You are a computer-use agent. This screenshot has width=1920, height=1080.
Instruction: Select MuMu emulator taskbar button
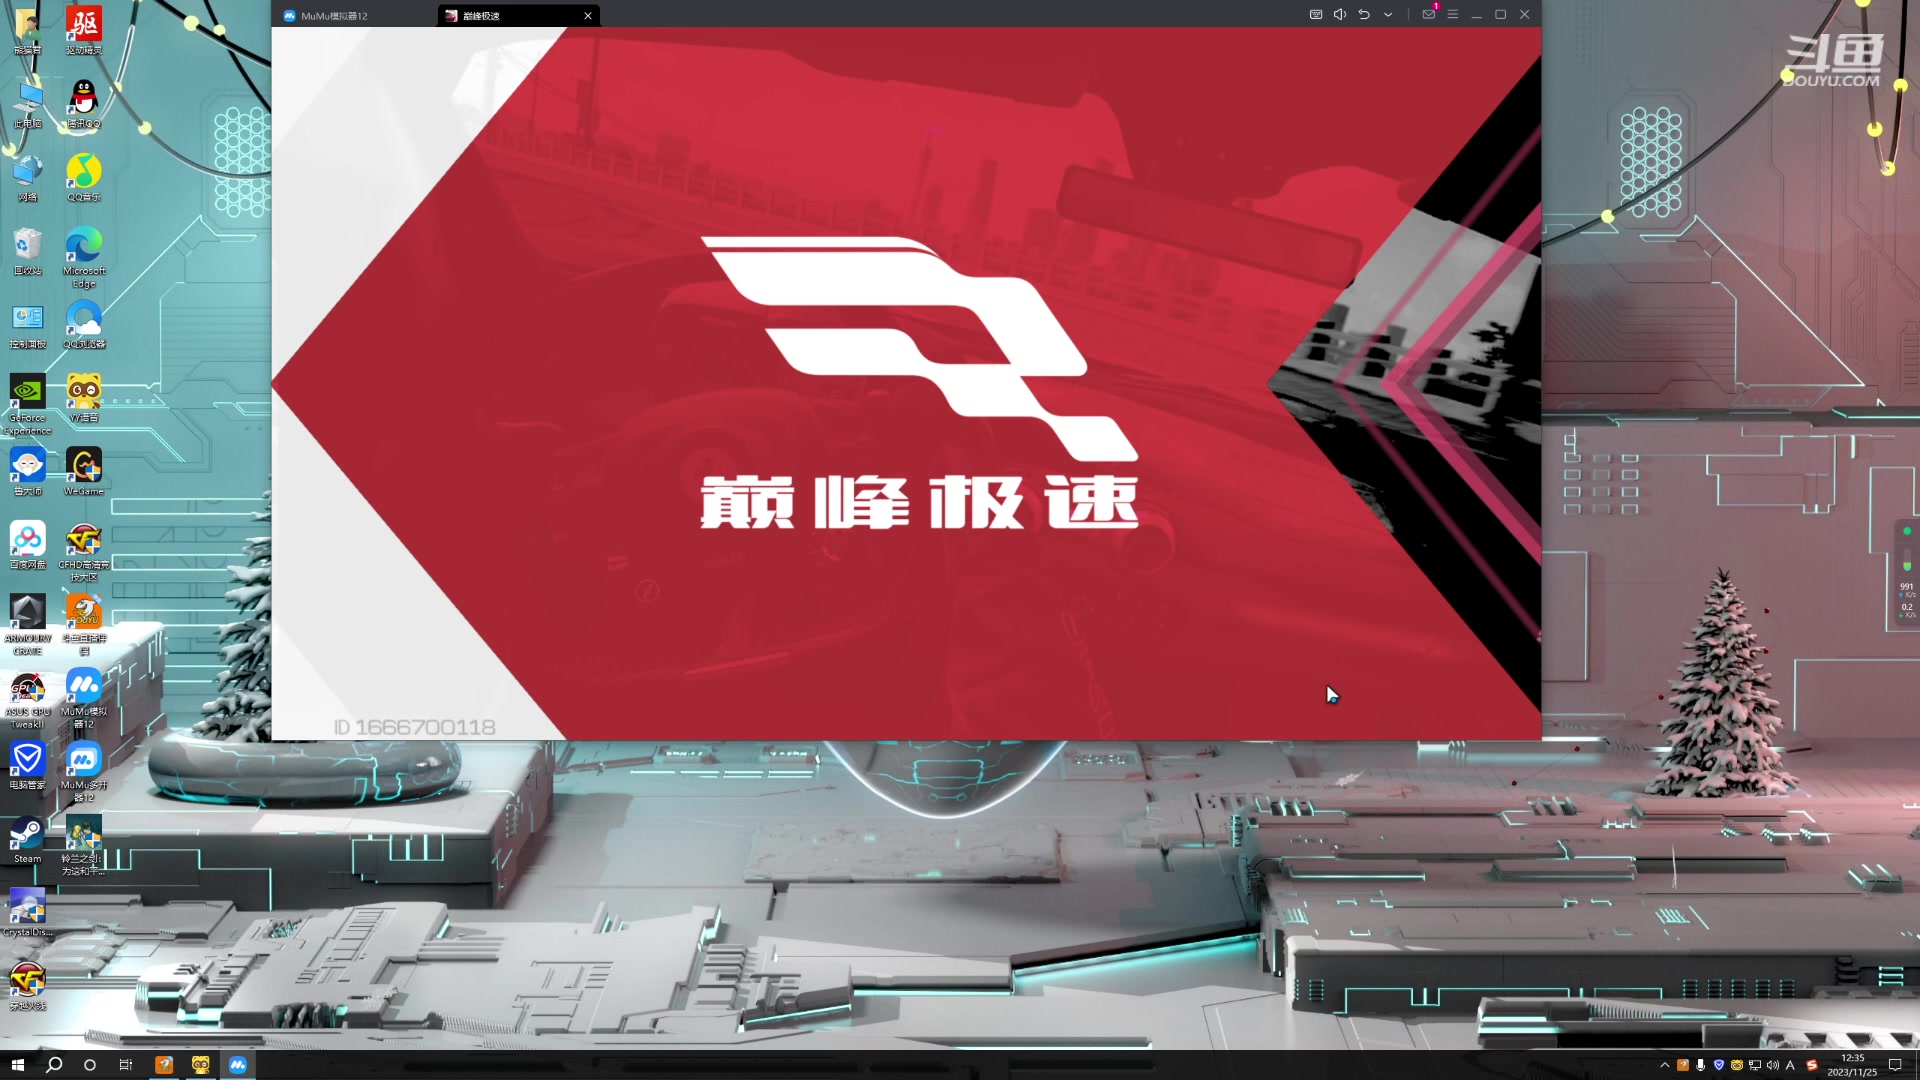(x=238, y=1065)
